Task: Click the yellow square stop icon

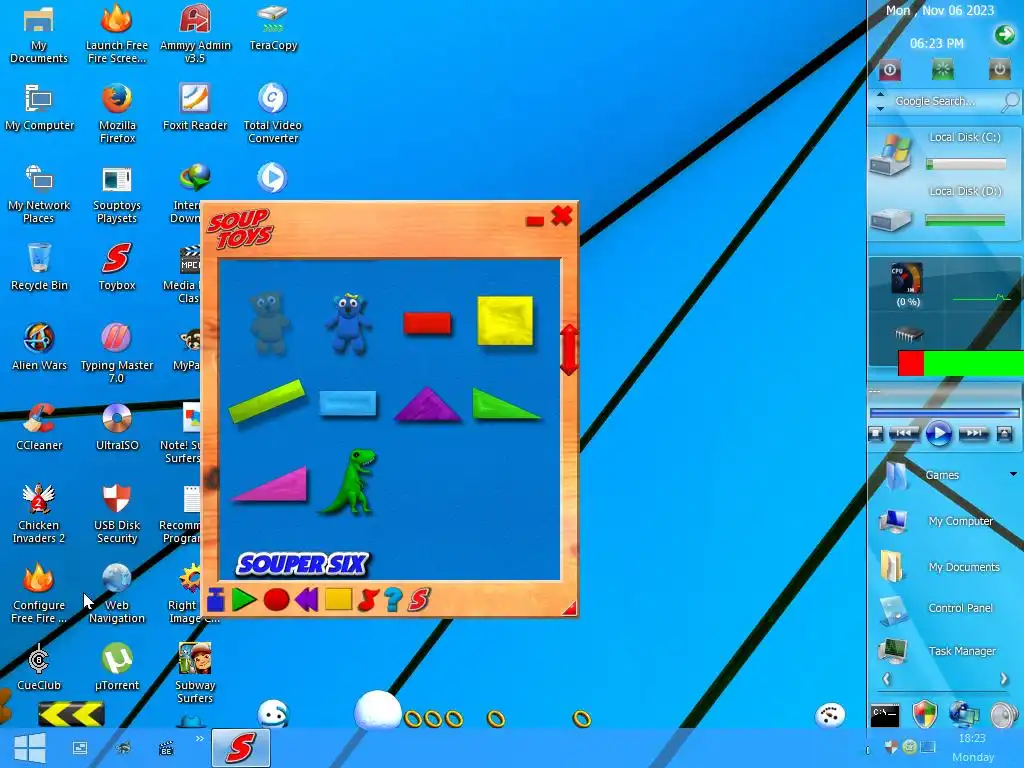Action: pos(338,600)
